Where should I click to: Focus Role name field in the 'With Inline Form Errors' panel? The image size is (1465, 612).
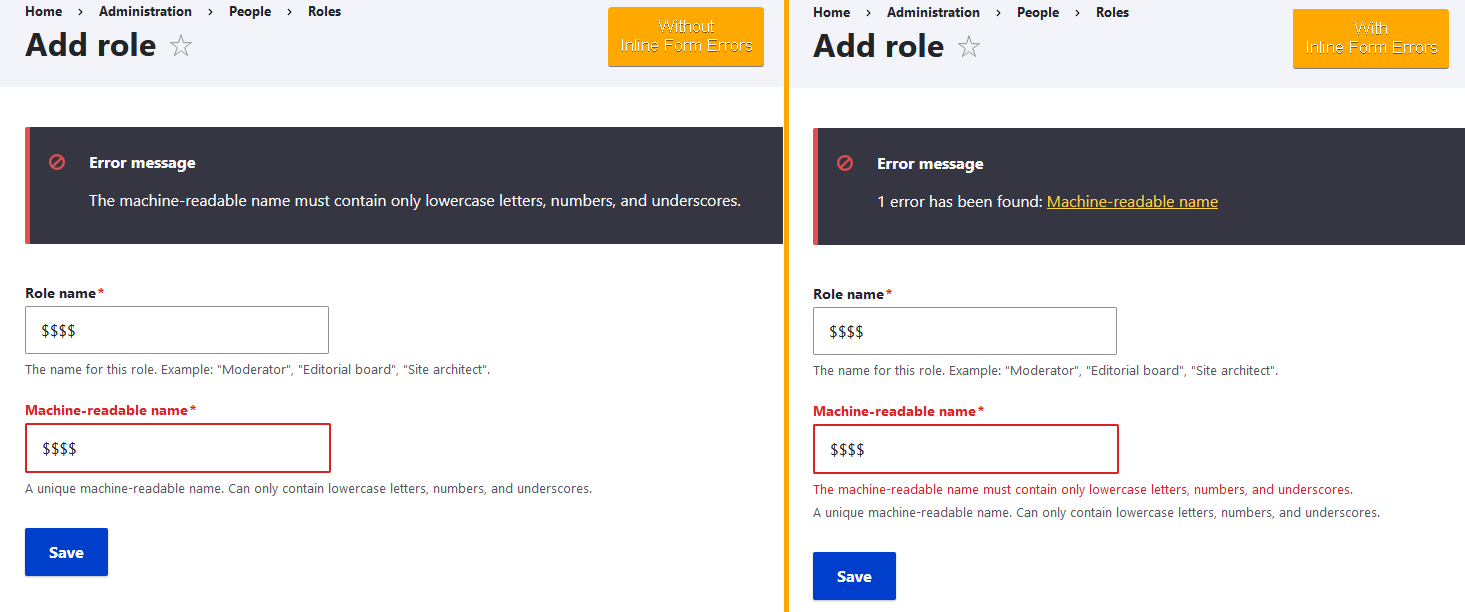click(x=965, y=331)
